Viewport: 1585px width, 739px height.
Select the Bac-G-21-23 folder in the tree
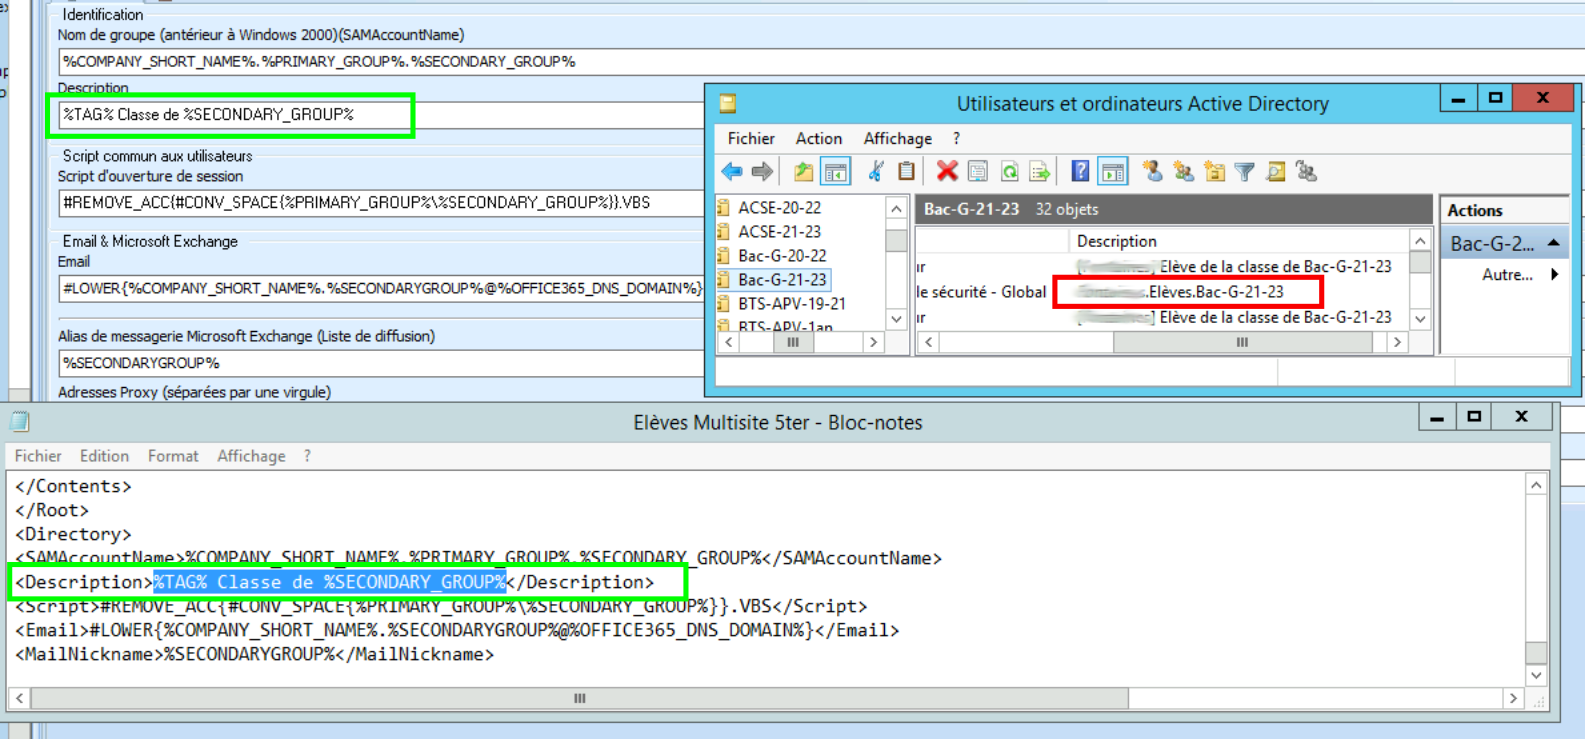pos(782,280)
